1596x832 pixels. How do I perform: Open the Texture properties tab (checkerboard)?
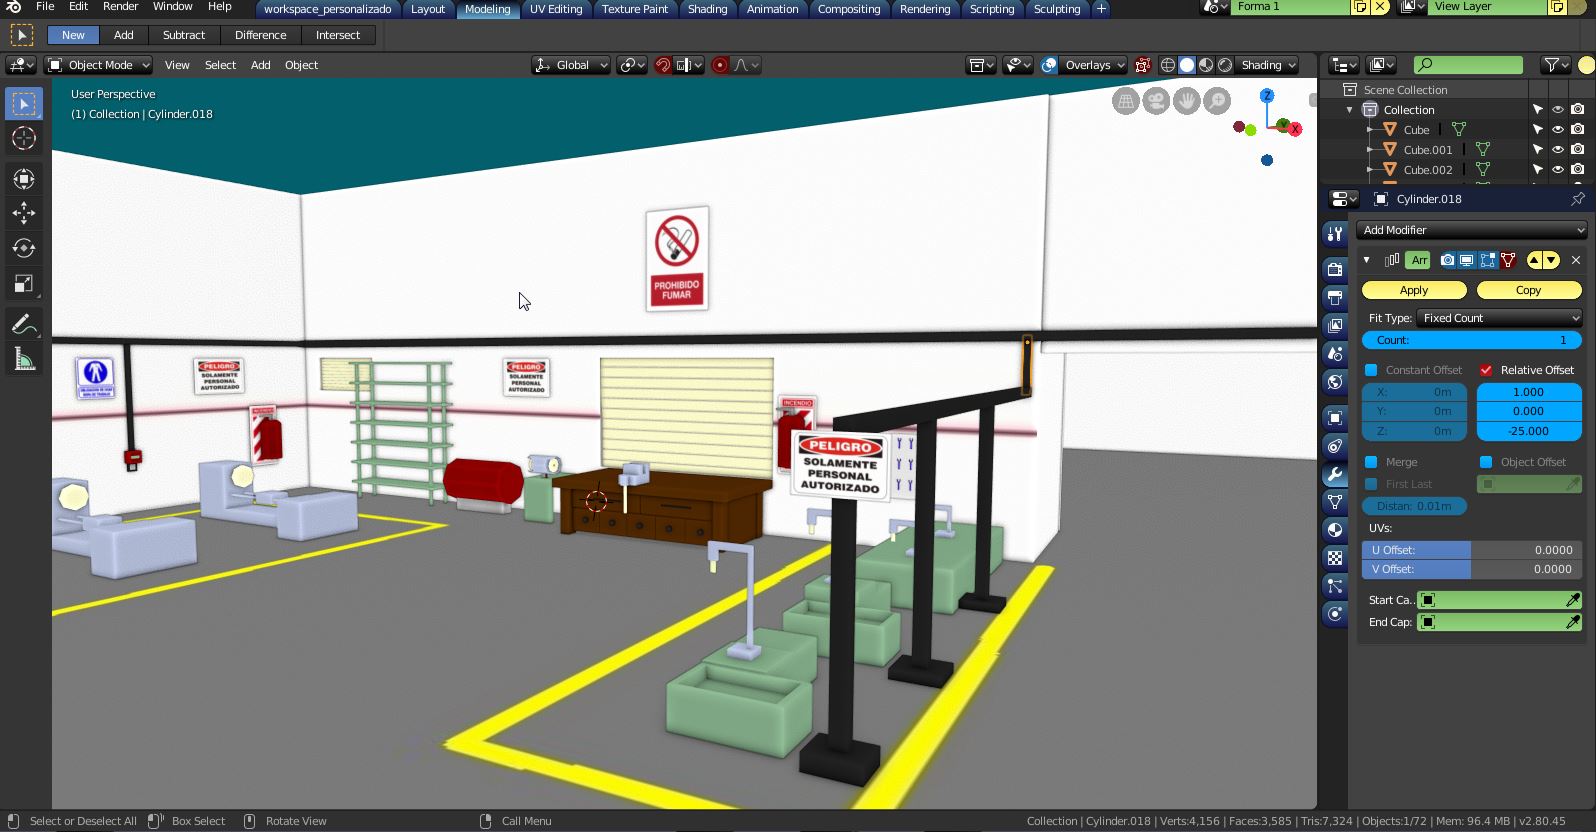(1335, 558)
